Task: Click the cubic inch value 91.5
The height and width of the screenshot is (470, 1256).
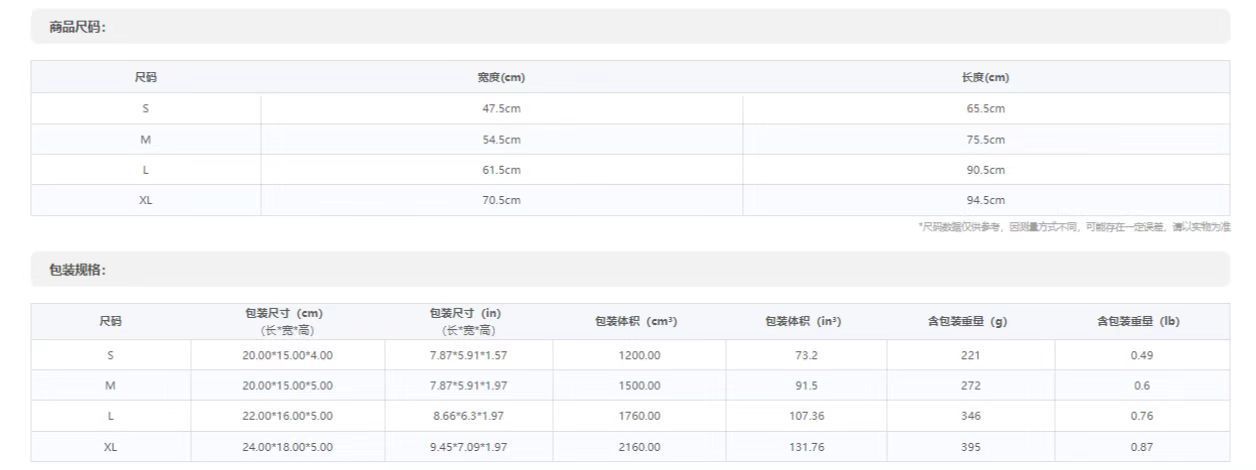Action: (806, 385)
